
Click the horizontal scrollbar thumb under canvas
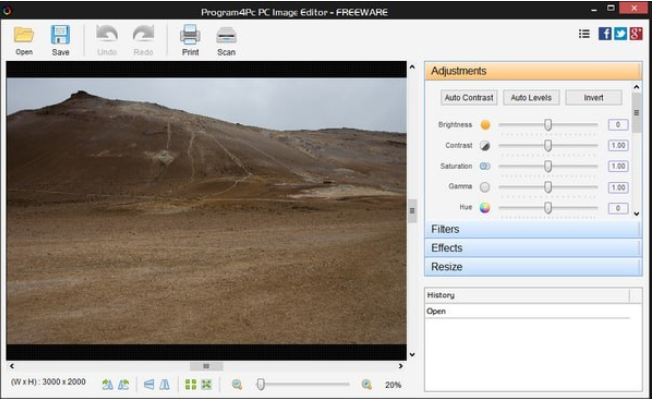pyautogui.click(x=206, y=366)
